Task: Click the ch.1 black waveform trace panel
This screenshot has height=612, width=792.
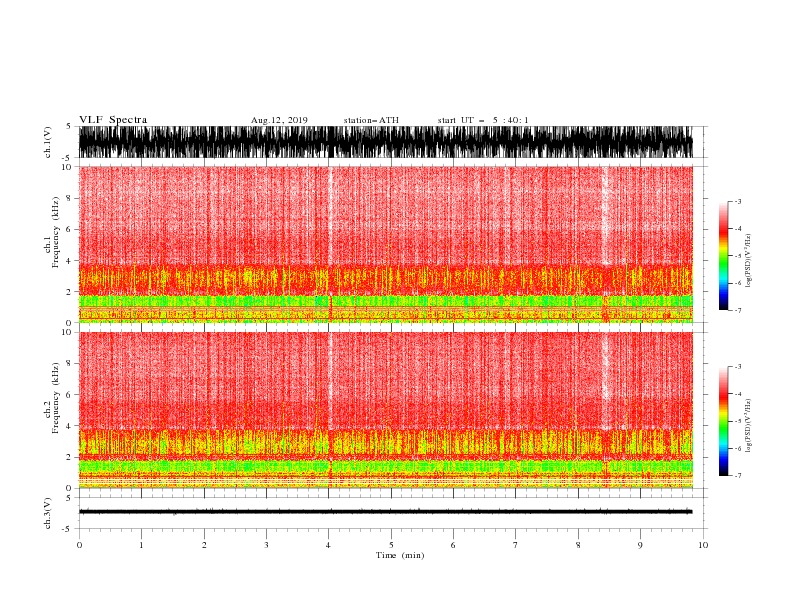Action: (x=385, y=142)
